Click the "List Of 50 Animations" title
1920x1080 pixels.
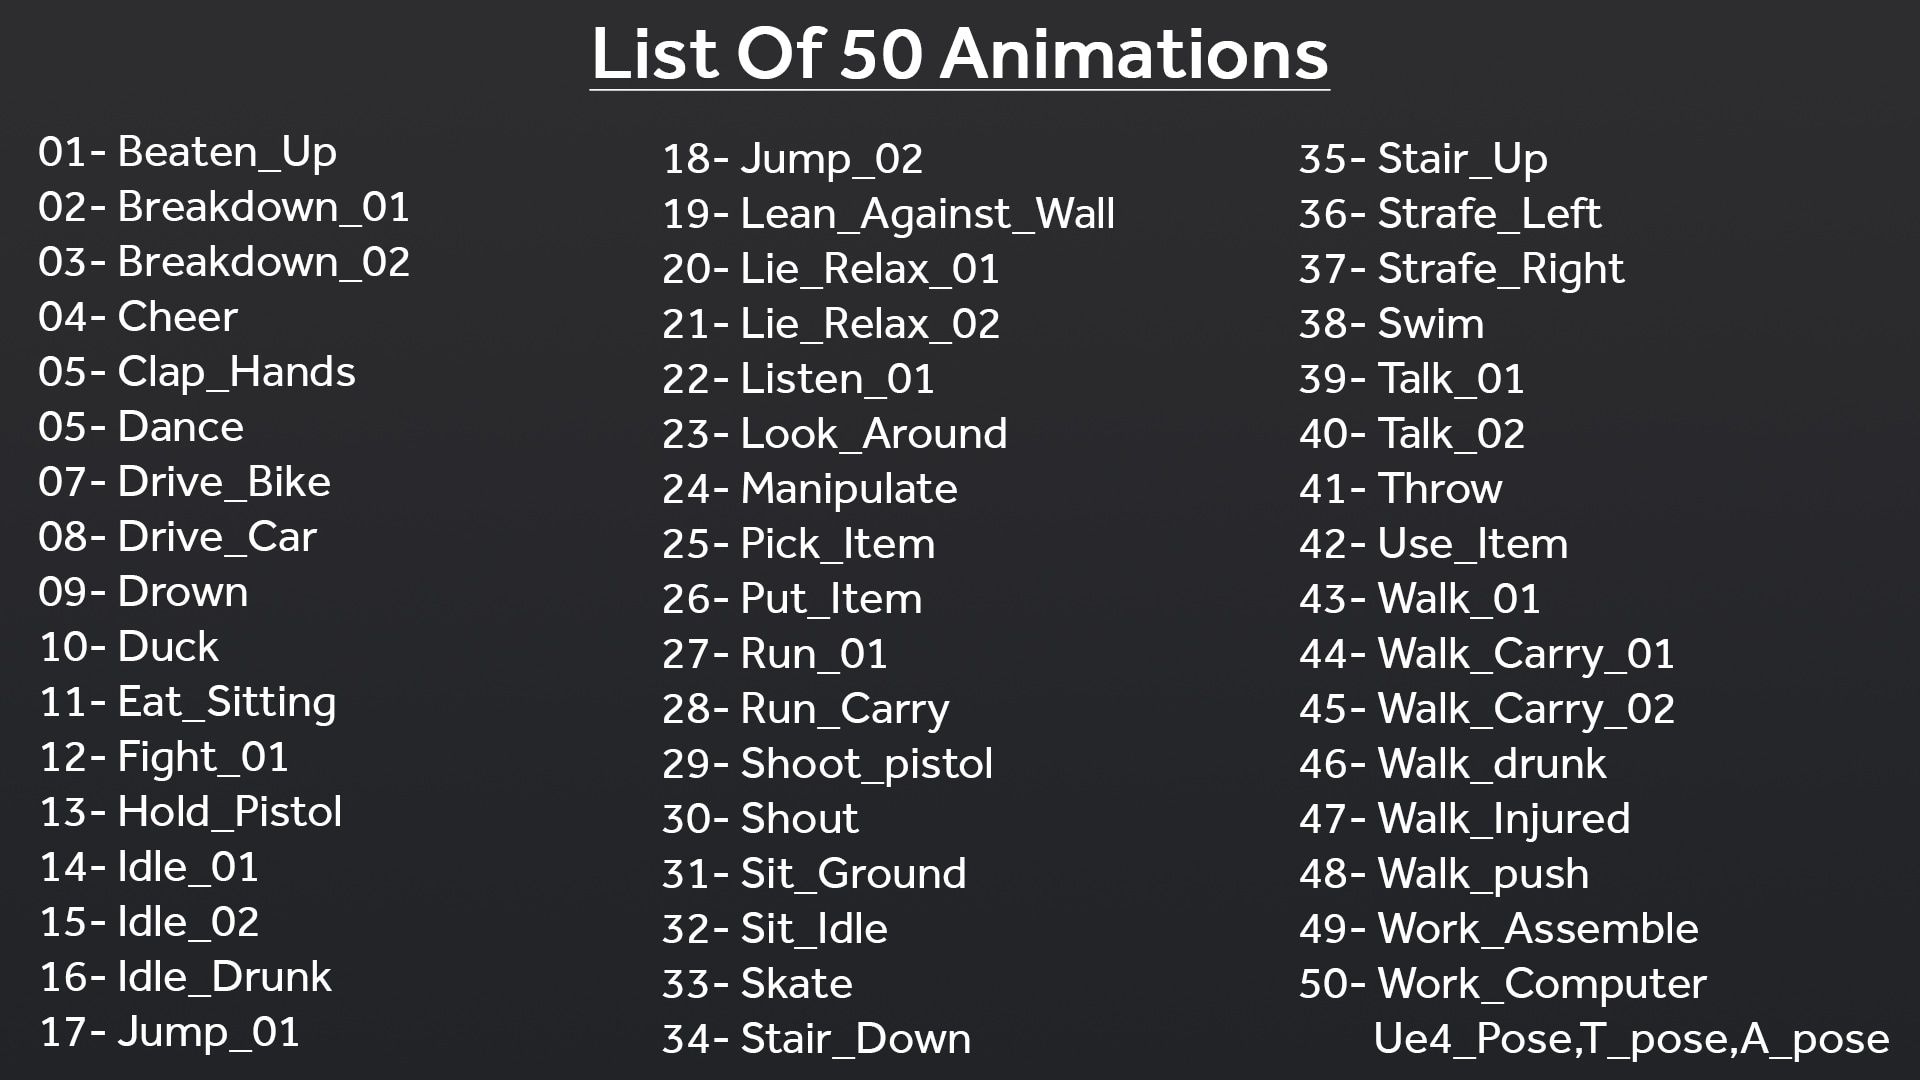pyautogui.click(x=959, y=54)
